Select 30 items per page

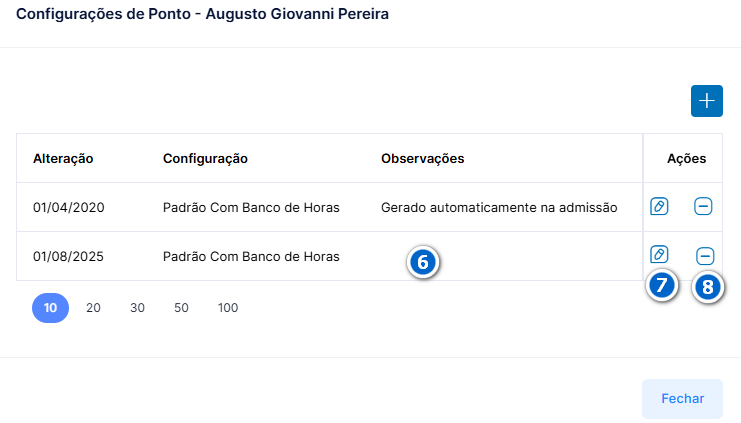(x=137, y=308)
